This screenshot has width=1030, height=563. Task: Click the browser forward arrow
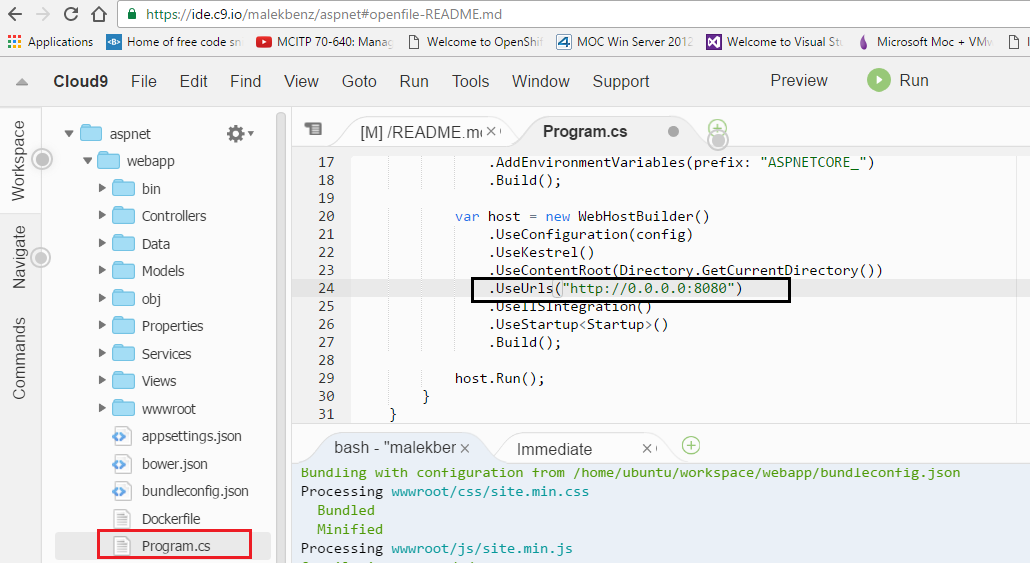tap(43, 14)
